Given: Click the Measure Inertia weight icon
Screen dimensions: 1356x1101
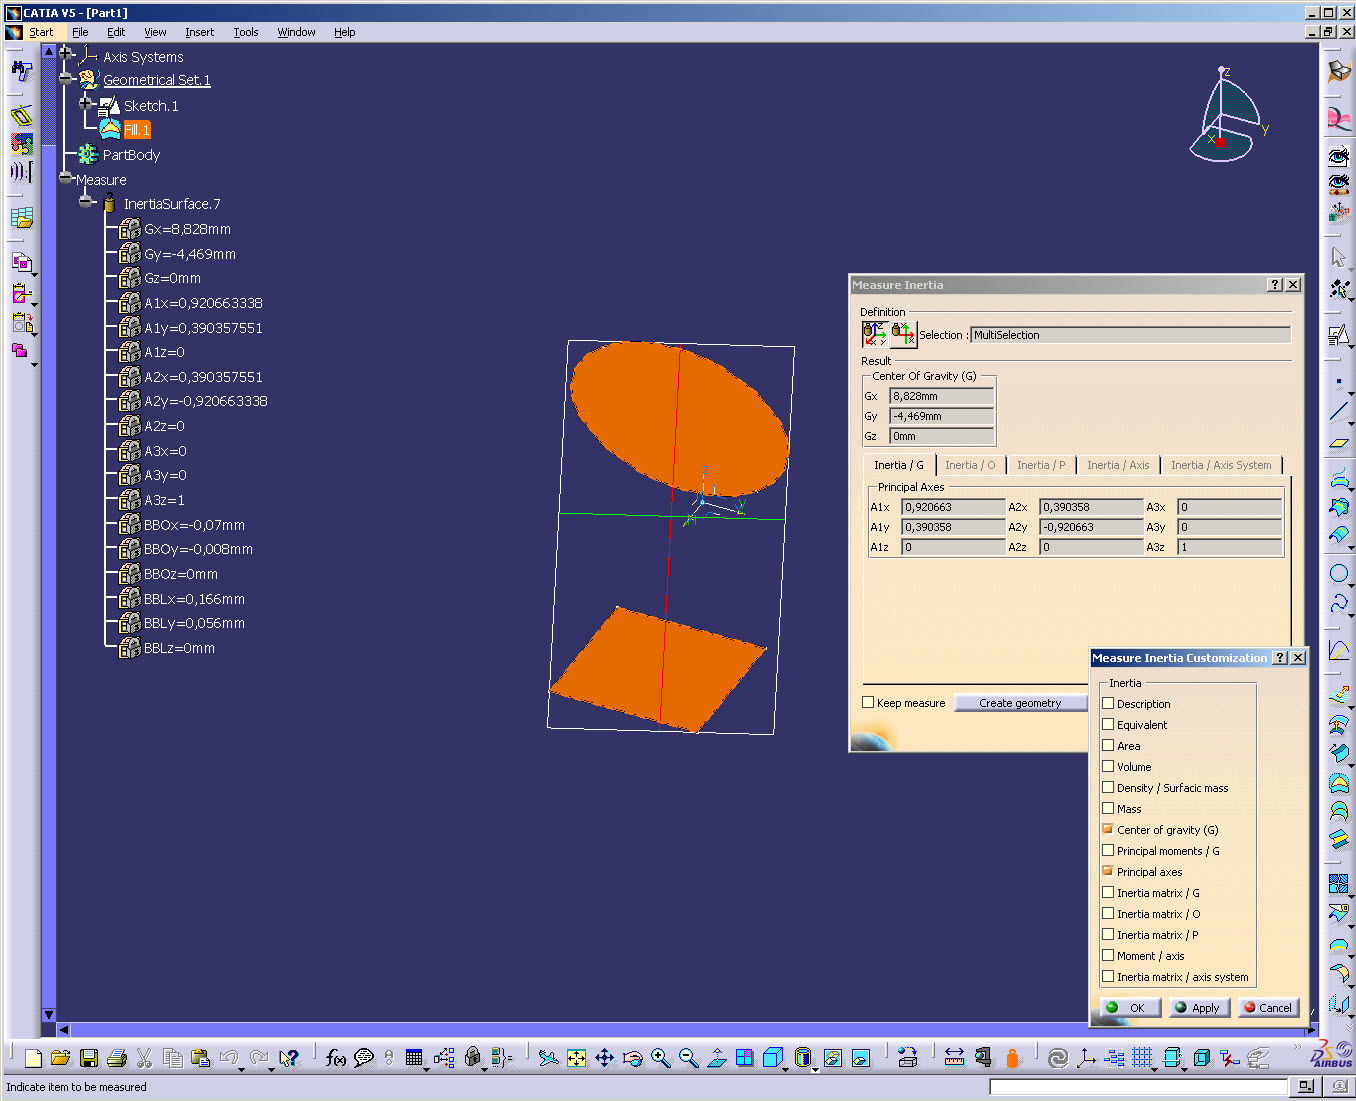Looking at the screenshot, I should tap(1012, 1058).
